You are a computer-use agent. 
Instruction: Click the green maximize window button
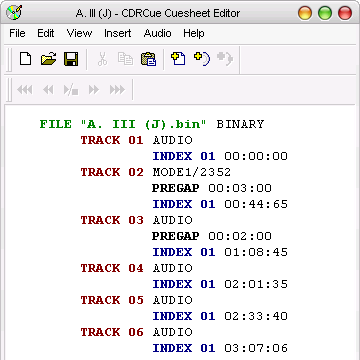[325, 13]
